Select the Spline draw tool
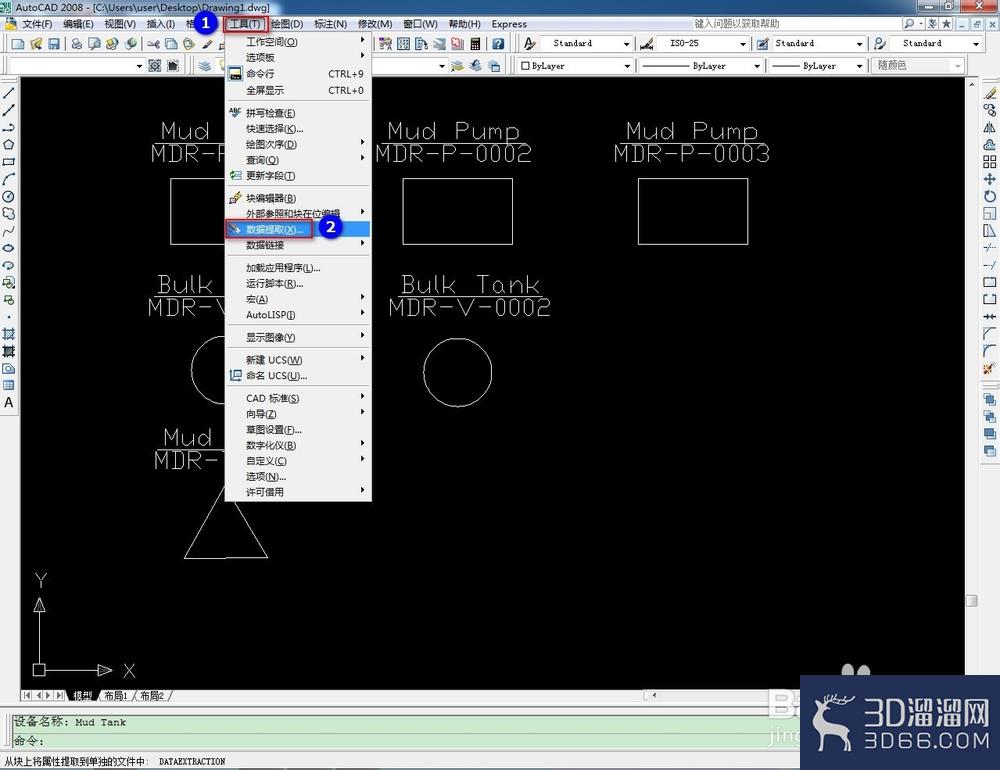Image resolution: width=1000 pixels, height=770 pixels. [9, 231]
